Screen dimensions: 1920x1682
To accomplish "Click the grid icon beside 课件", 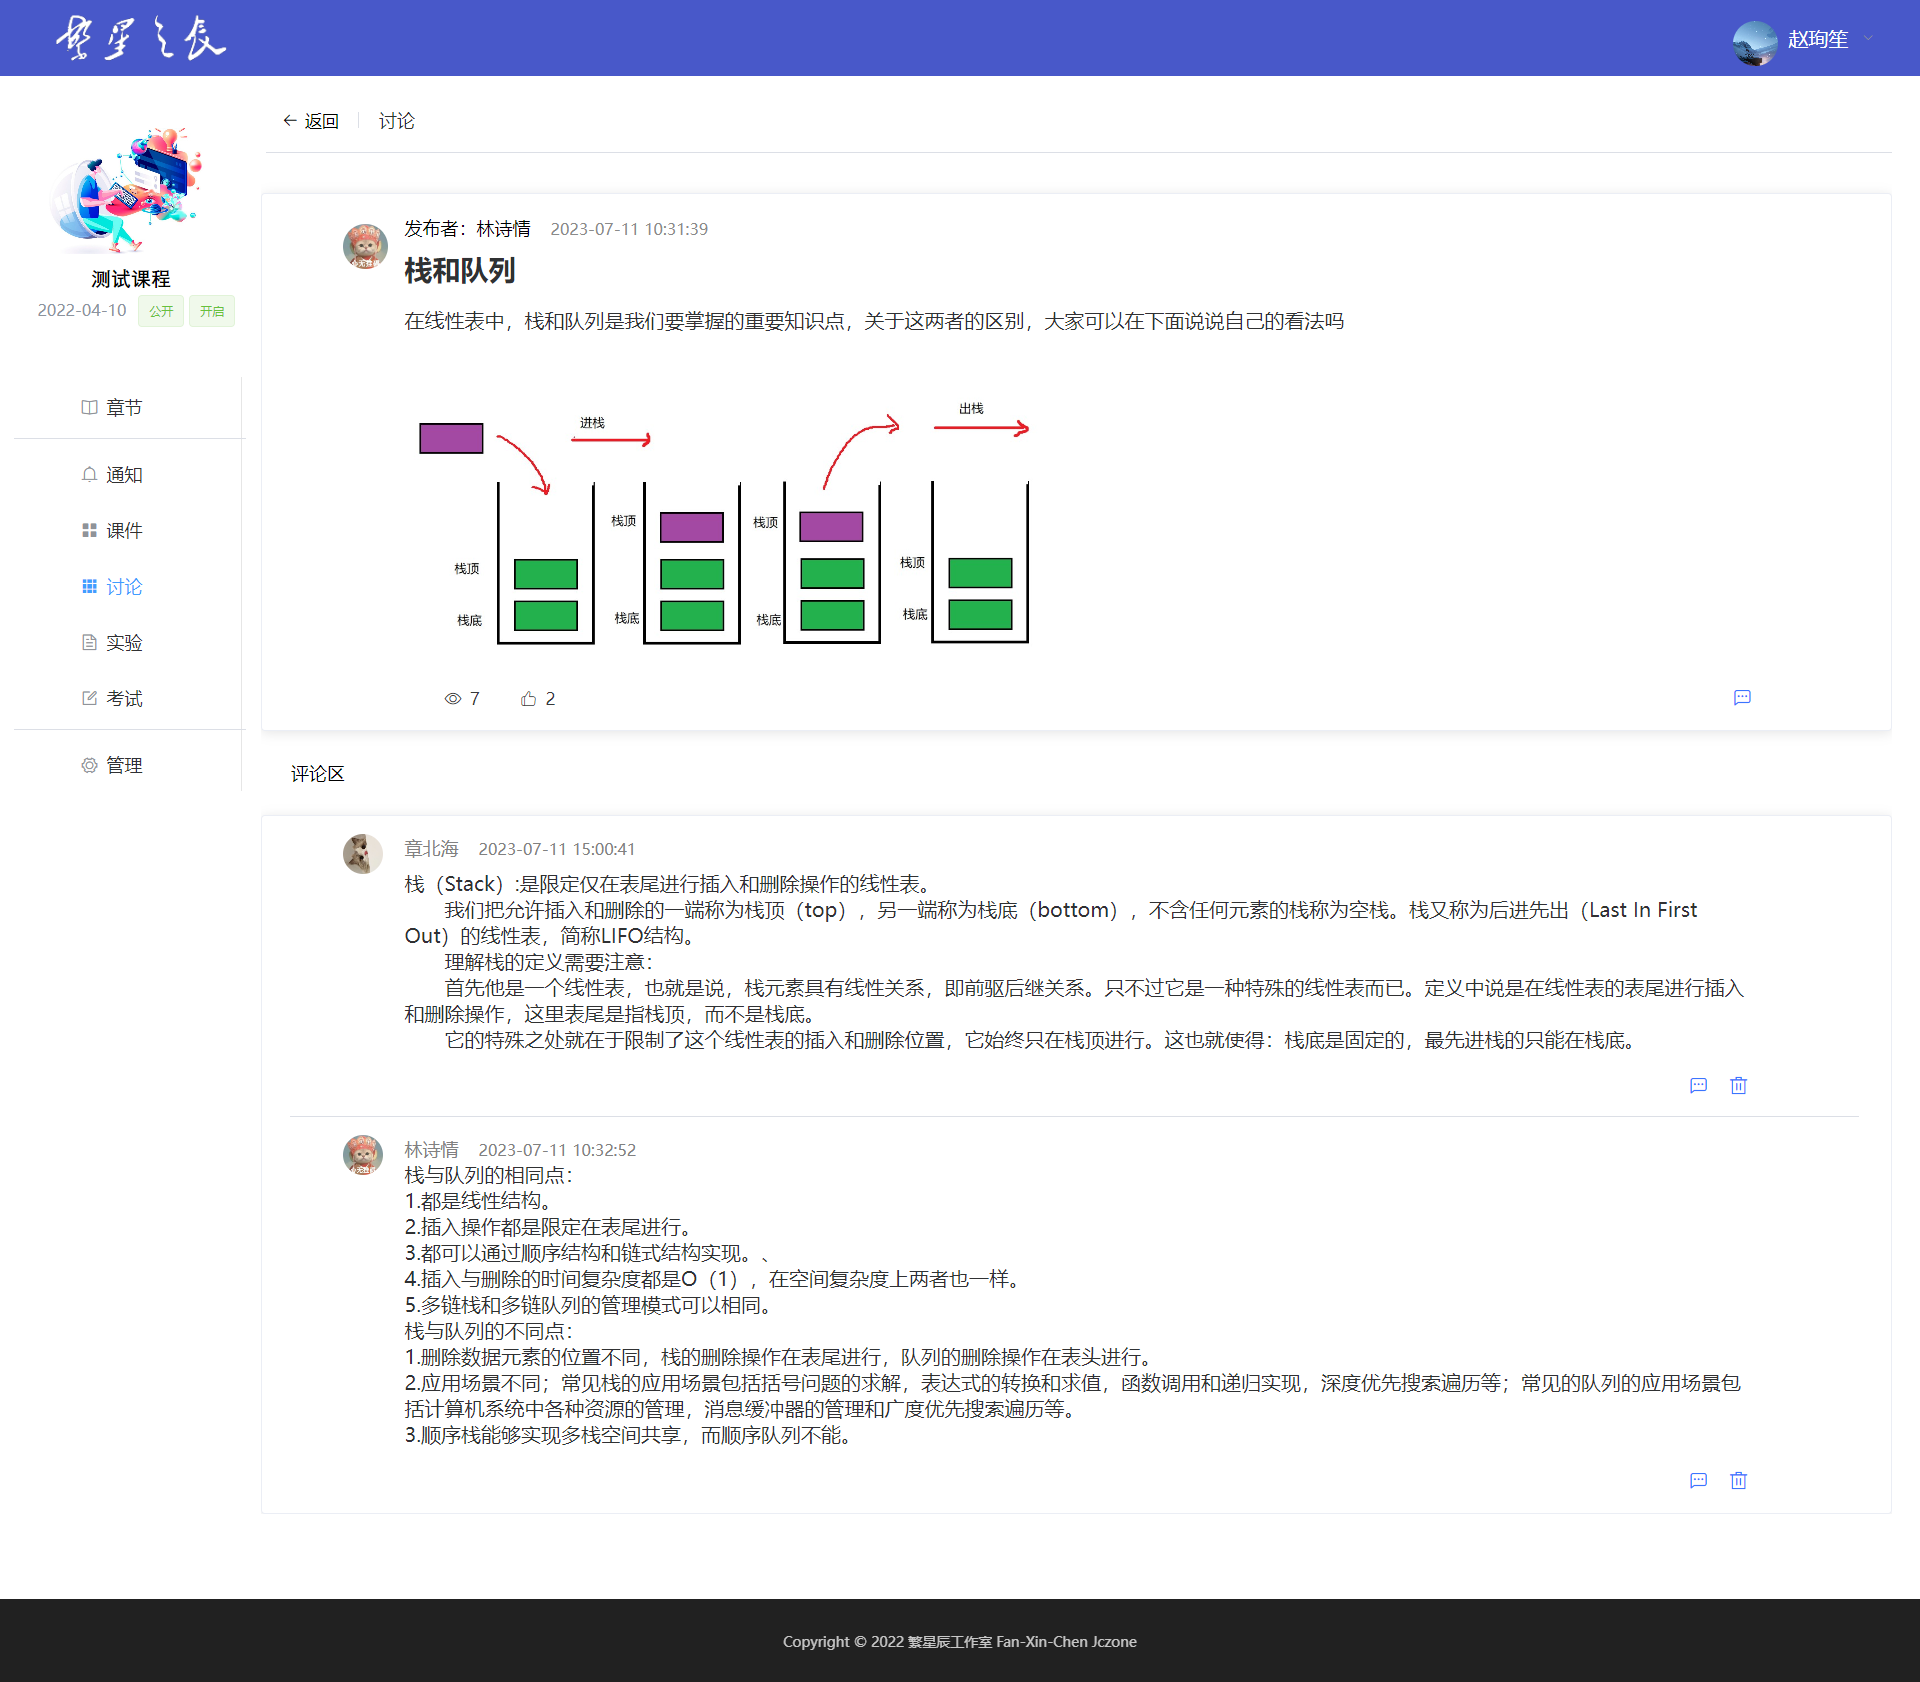I will coord(89,530).
